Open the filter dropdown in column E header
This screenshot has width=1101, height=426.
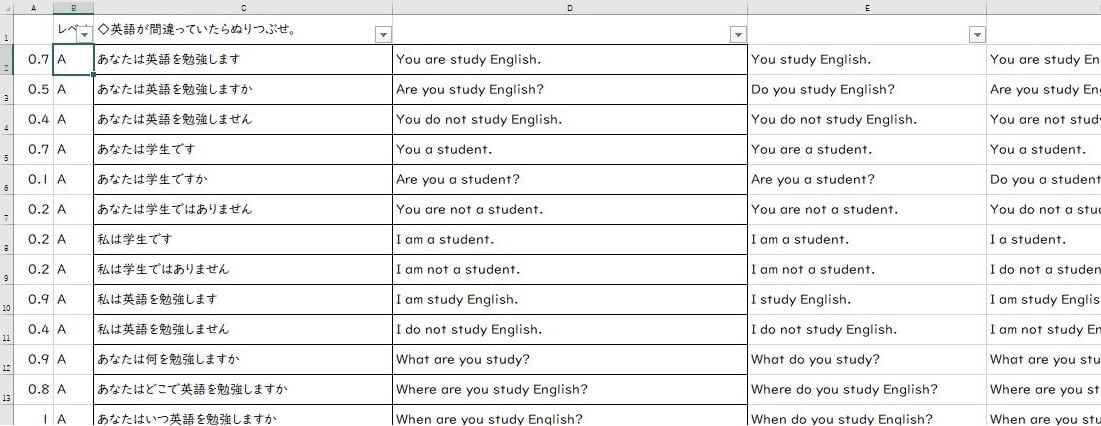(x=977, y=35)
